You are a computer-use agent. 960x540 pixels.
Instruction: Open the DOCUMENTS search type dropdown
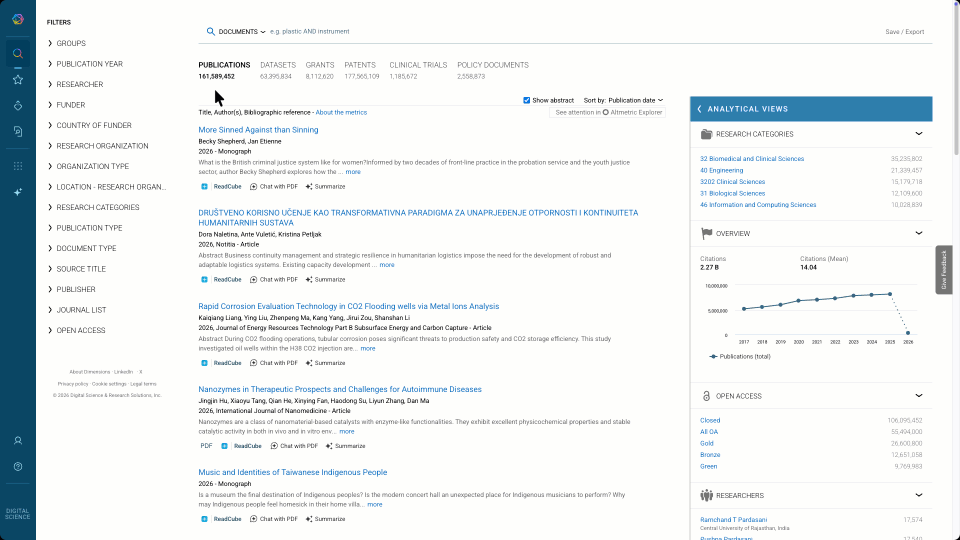242,32
